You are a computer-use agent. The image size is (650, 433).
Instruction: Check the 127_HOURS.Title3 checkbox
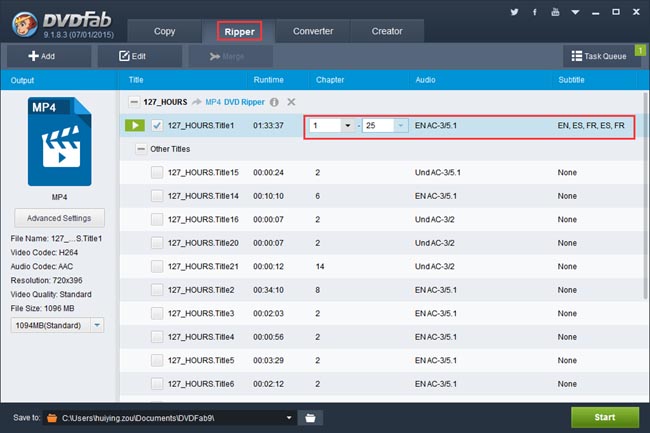(157, 313)
